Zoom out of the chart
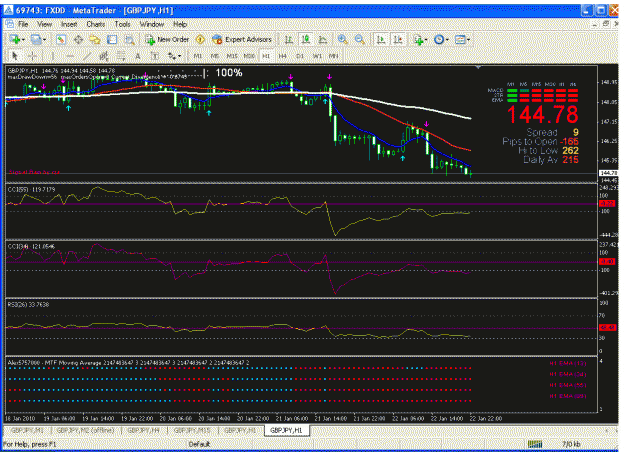625x452 pixels. point(359,39)
